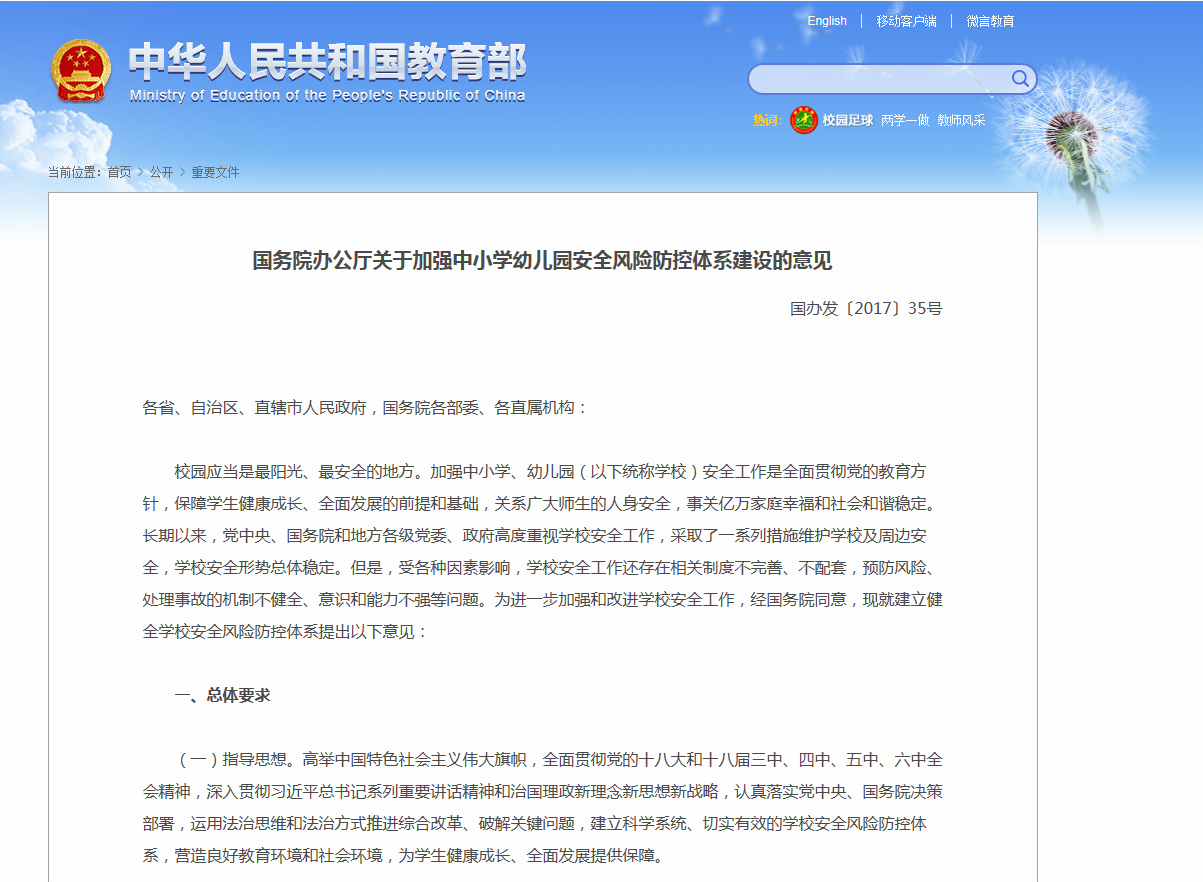Click the line starting 会精神，深入贯彻习近平总书记
The height and width of the screenshot is (882, 1203).
coord(542,792)
